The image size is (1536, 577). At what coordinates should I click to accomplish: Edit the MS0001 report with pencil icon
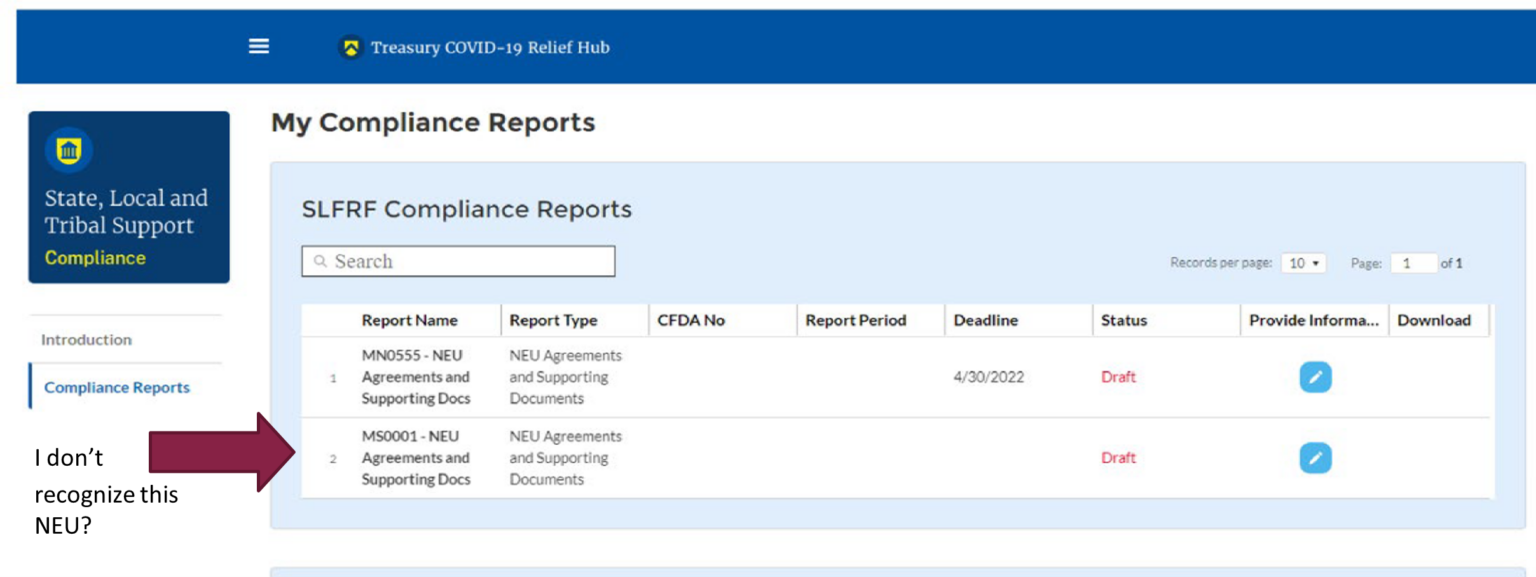[1315, 458]
